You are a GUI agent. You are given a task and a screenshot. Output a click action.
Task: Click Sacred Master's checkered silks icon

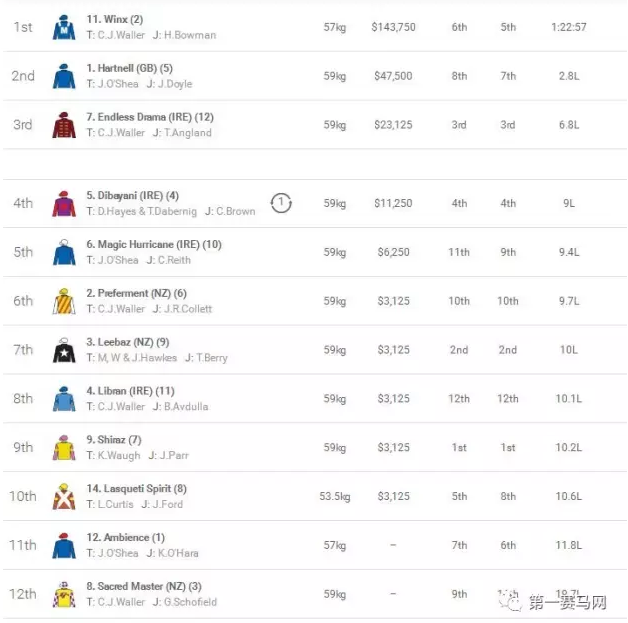pos(64,595)
